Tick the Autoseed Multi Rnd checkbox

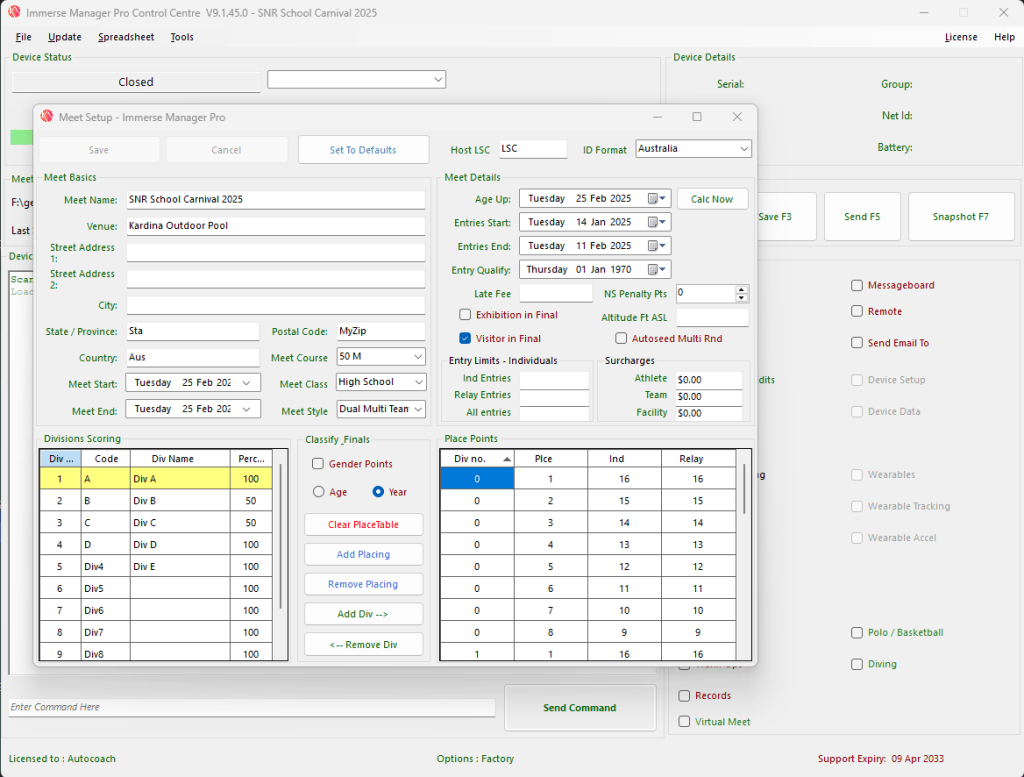pos(621,338)
